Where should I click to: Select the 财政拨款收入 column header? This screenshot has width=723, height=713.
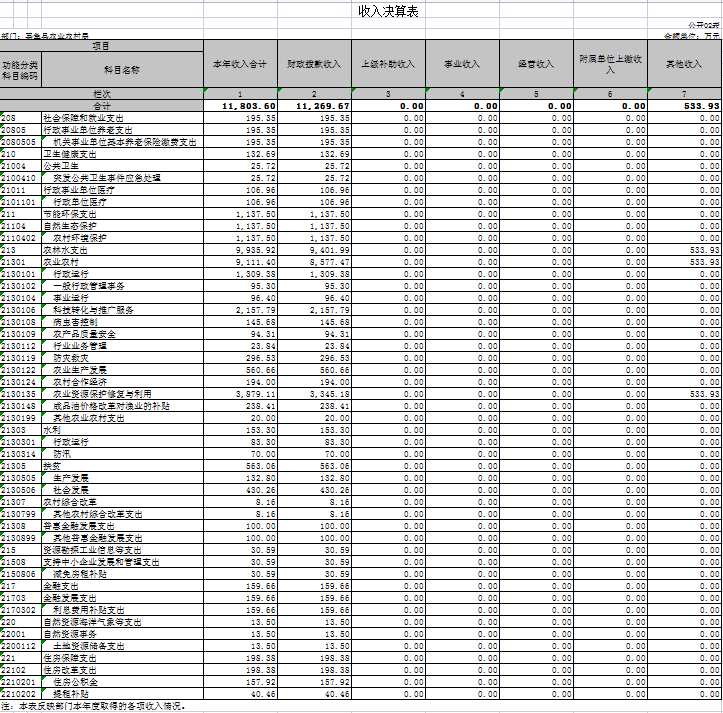[x=314, y=64]
